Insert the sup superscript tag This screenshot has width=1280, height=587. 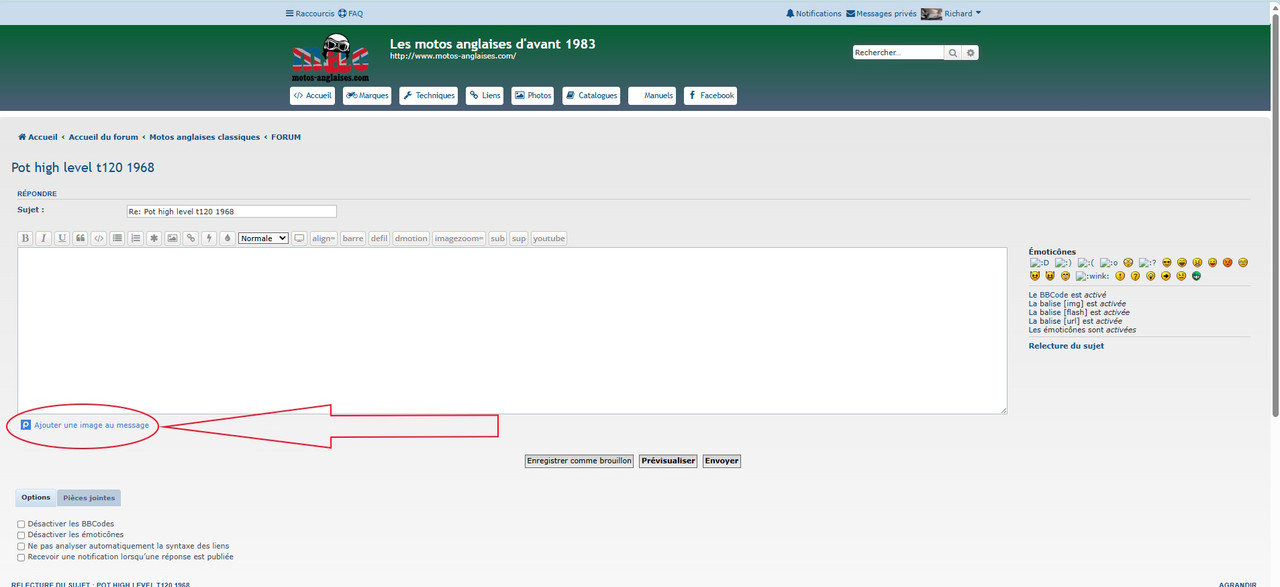pyautogui.click(x=519, y=238)
